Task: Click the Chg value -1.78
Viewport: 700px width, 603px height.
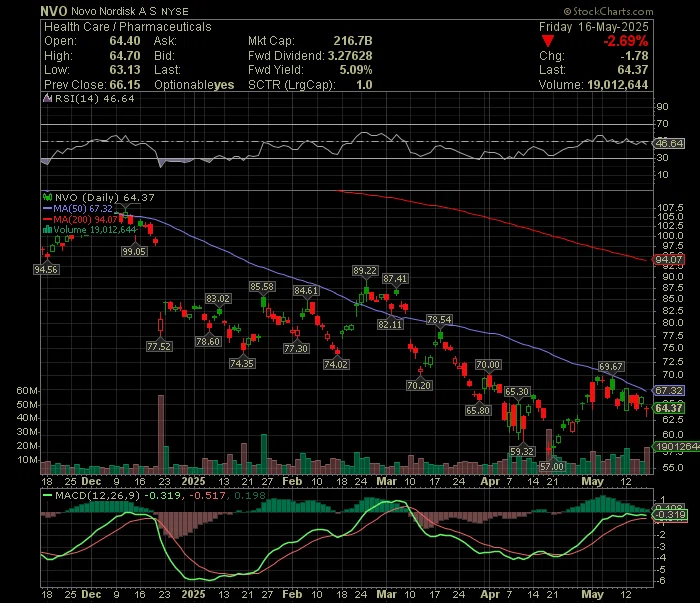Action: click(x=634, y=56)
